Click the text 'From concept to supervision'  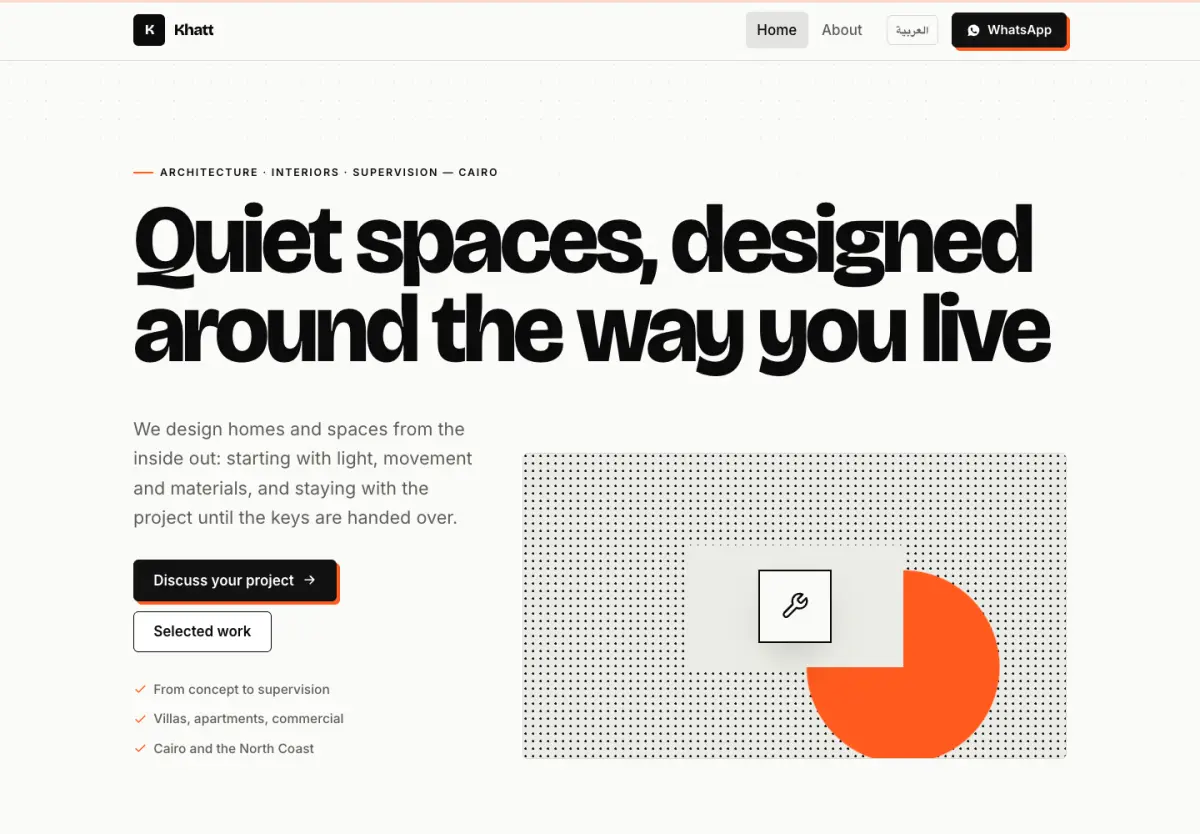pyautogui.click(x=241, y=689)
